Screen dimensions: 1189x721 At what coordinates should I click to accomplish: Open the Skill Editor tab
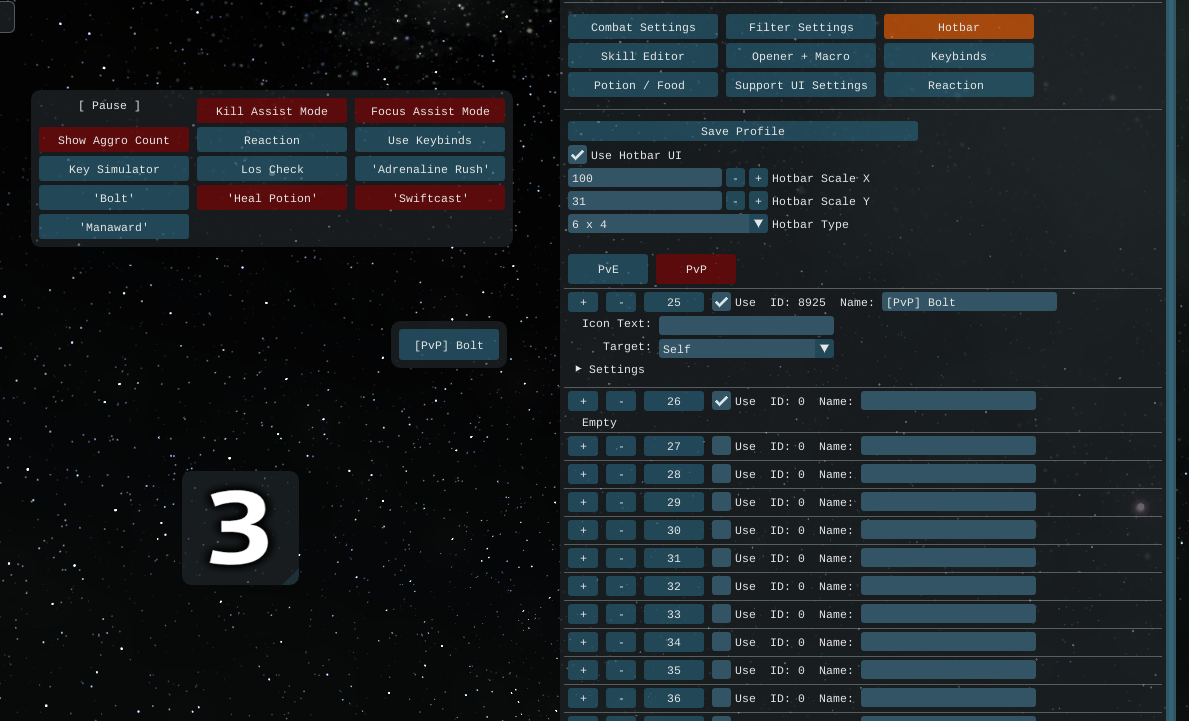pos(643,56)
